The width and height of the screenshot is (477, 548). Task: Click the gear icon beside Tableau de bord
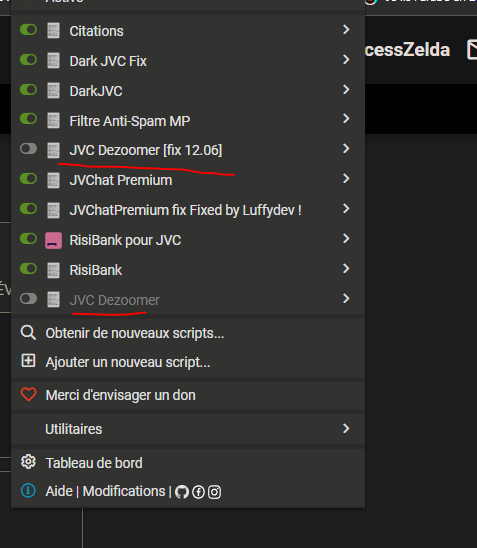point(28,462)
